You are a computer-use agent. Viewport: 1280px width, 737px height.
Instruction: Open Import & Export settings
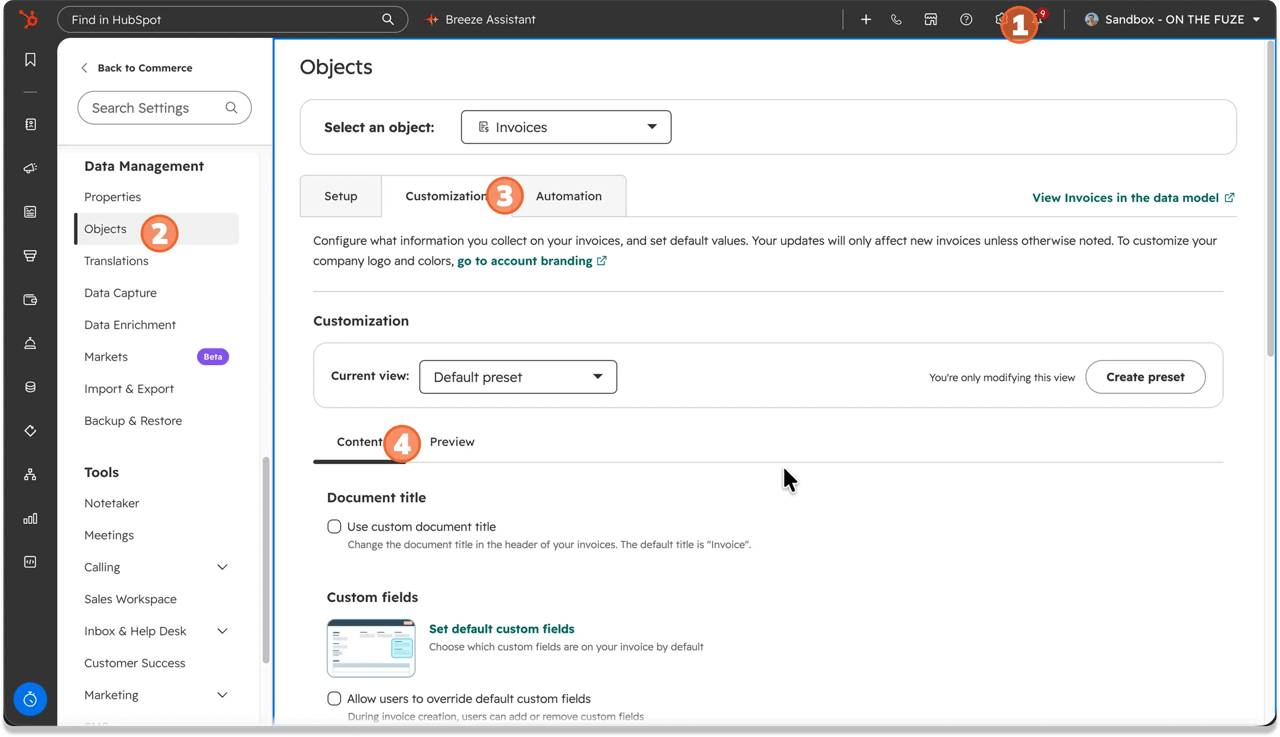[x=129, y=389]
